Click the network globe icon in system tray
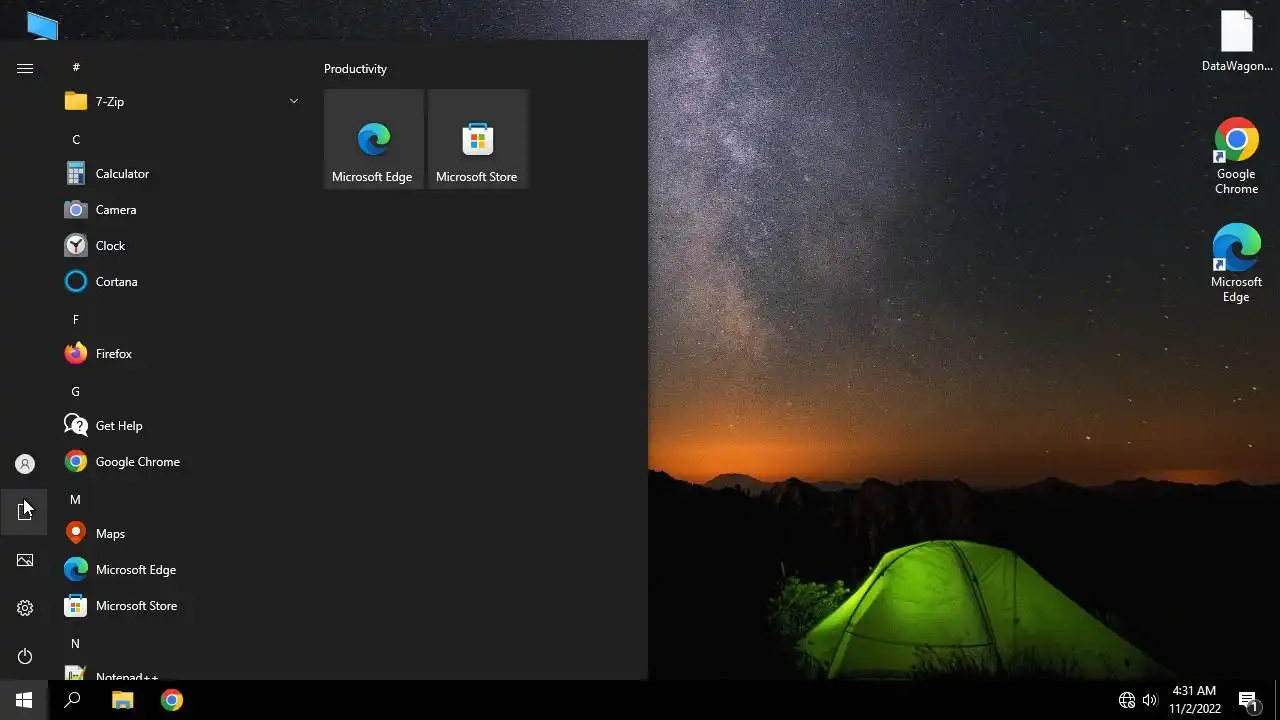The image size is (1280, 720). click(1127, 700)
